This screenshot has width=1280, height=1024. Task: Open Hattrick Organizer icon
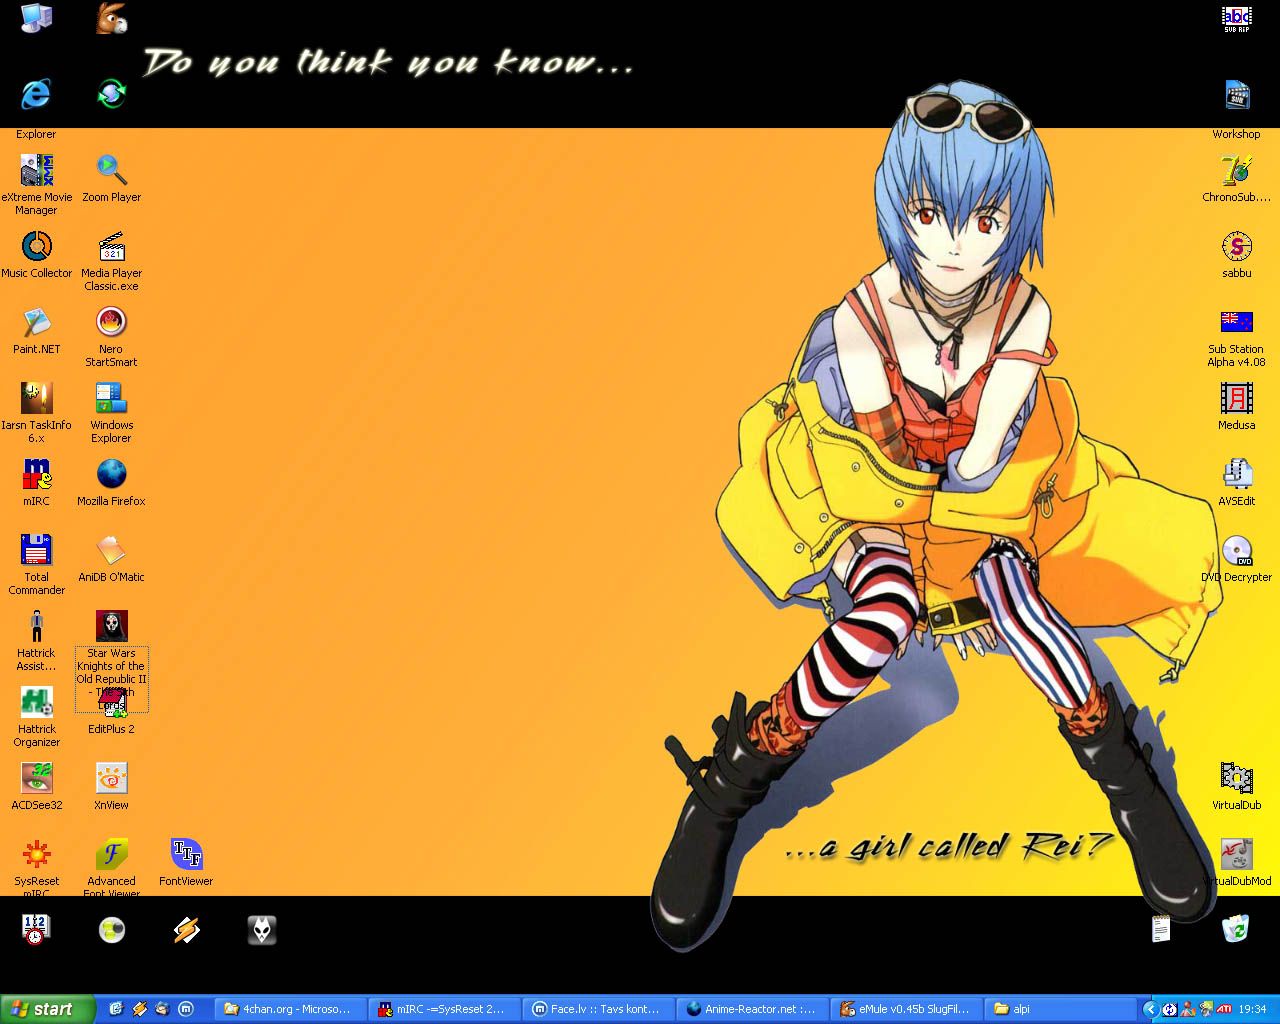(x=36, y=702)
